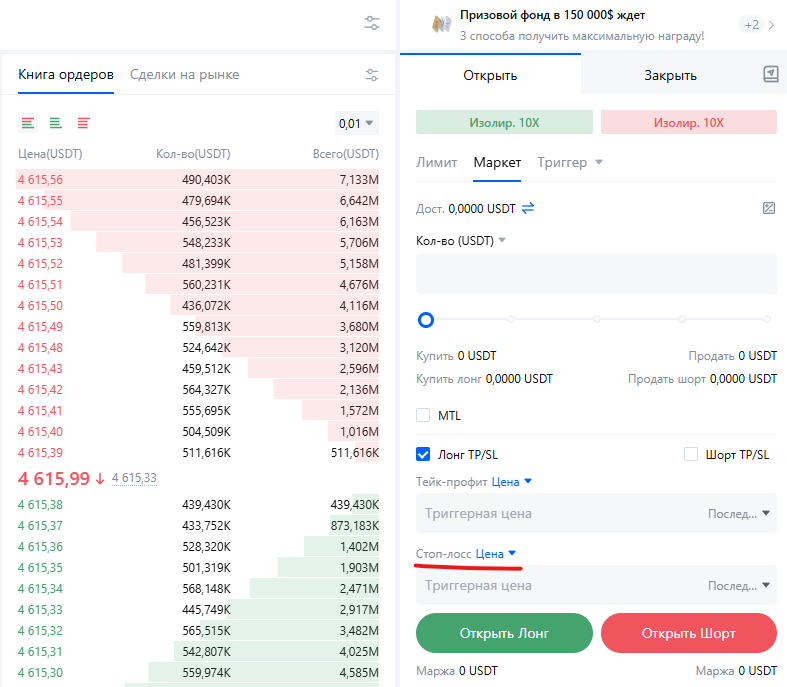Select bid price 4 615,38 row
The height and width of the screenshot is (687, 787).
point(198,504)
